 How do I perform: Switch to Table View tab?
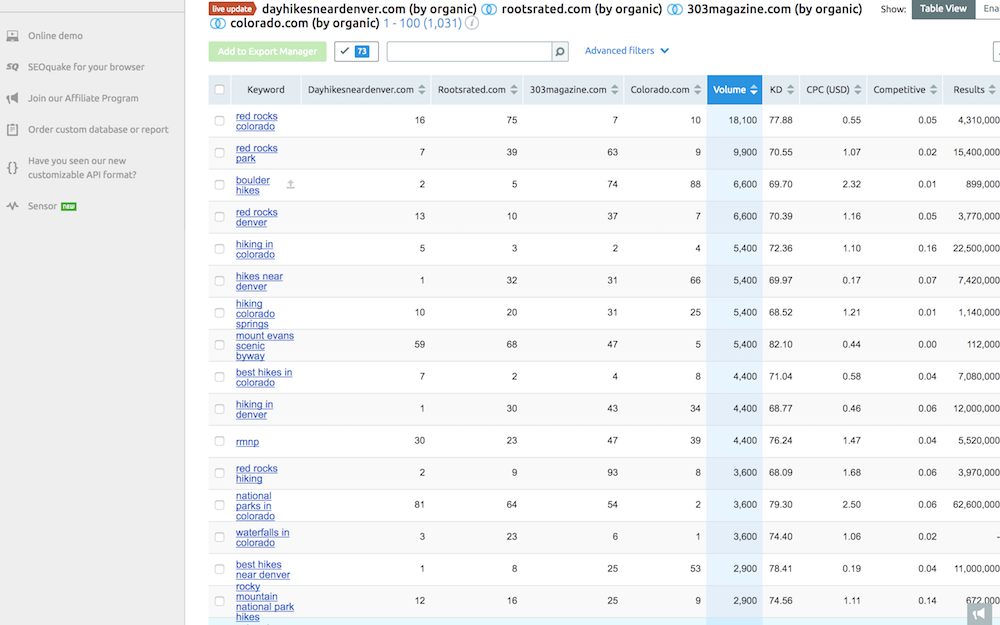(943, 9)
